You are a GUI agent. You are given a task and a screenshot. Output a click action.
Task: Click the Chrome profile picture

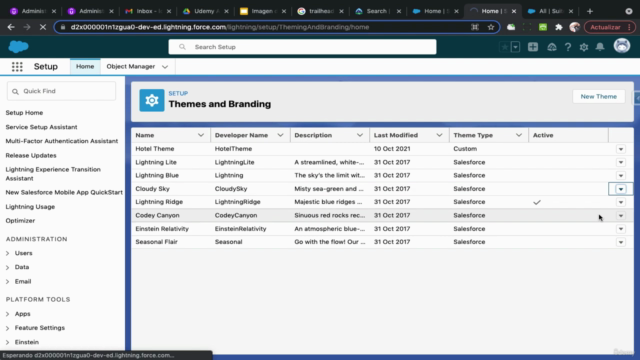click(x=575, y=27)
